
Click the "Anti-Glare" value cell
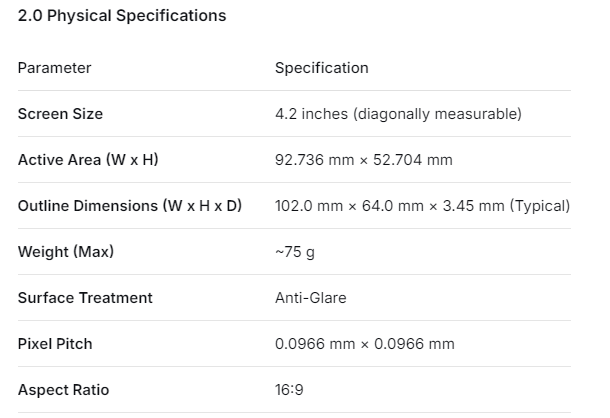click(310, 298)
